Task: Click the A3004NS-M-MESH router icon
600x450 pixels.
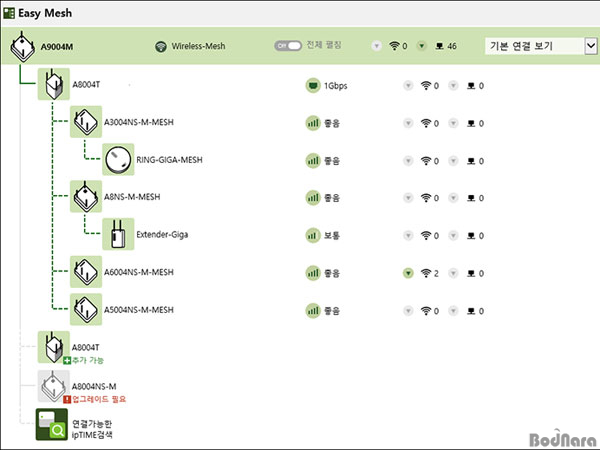Action: (85, 123)
